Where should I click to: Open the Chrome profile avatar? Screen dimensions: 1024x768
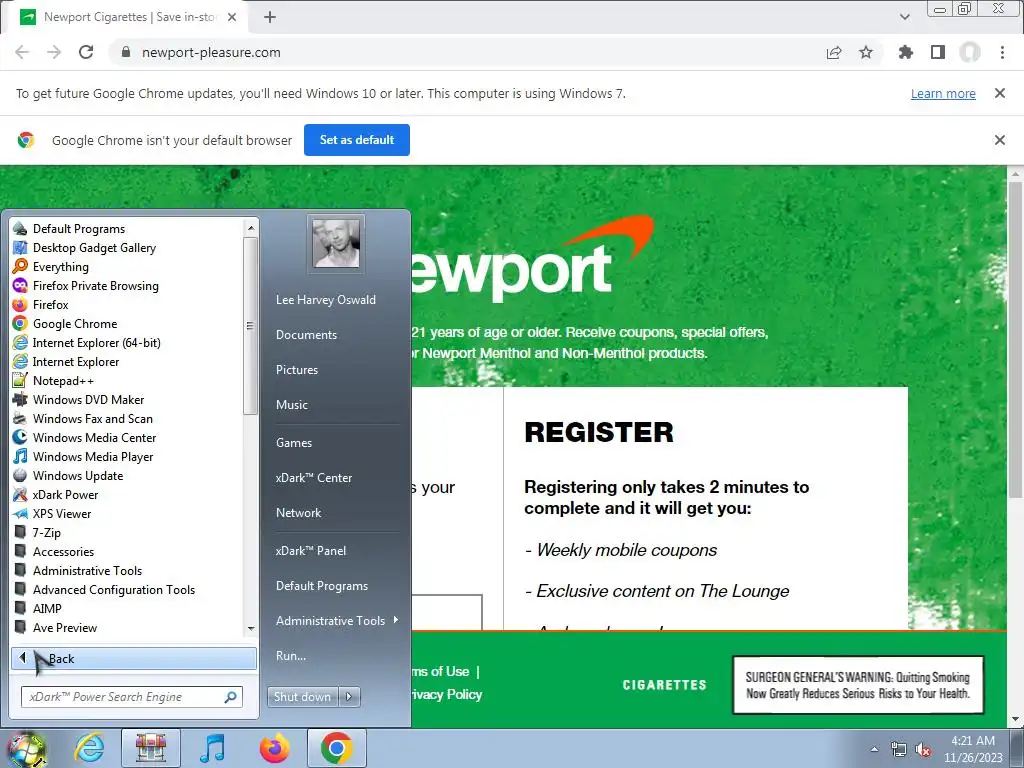[970, 52]
